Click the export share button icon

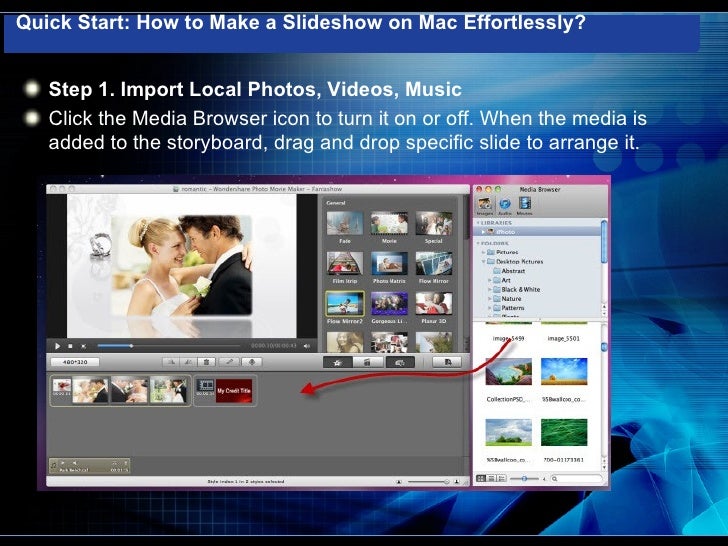(447, 362)
